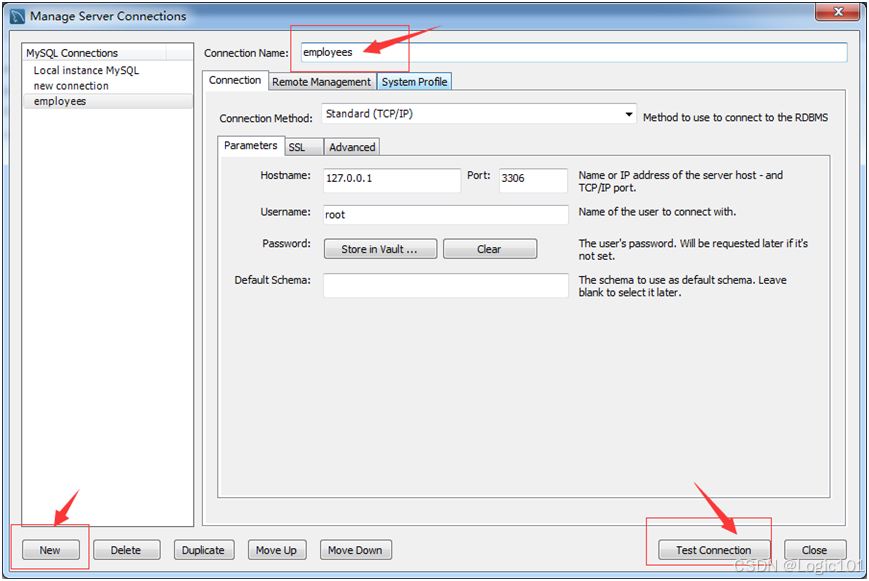Click the 'Name of the user to connect with.' text

point(657,212)
